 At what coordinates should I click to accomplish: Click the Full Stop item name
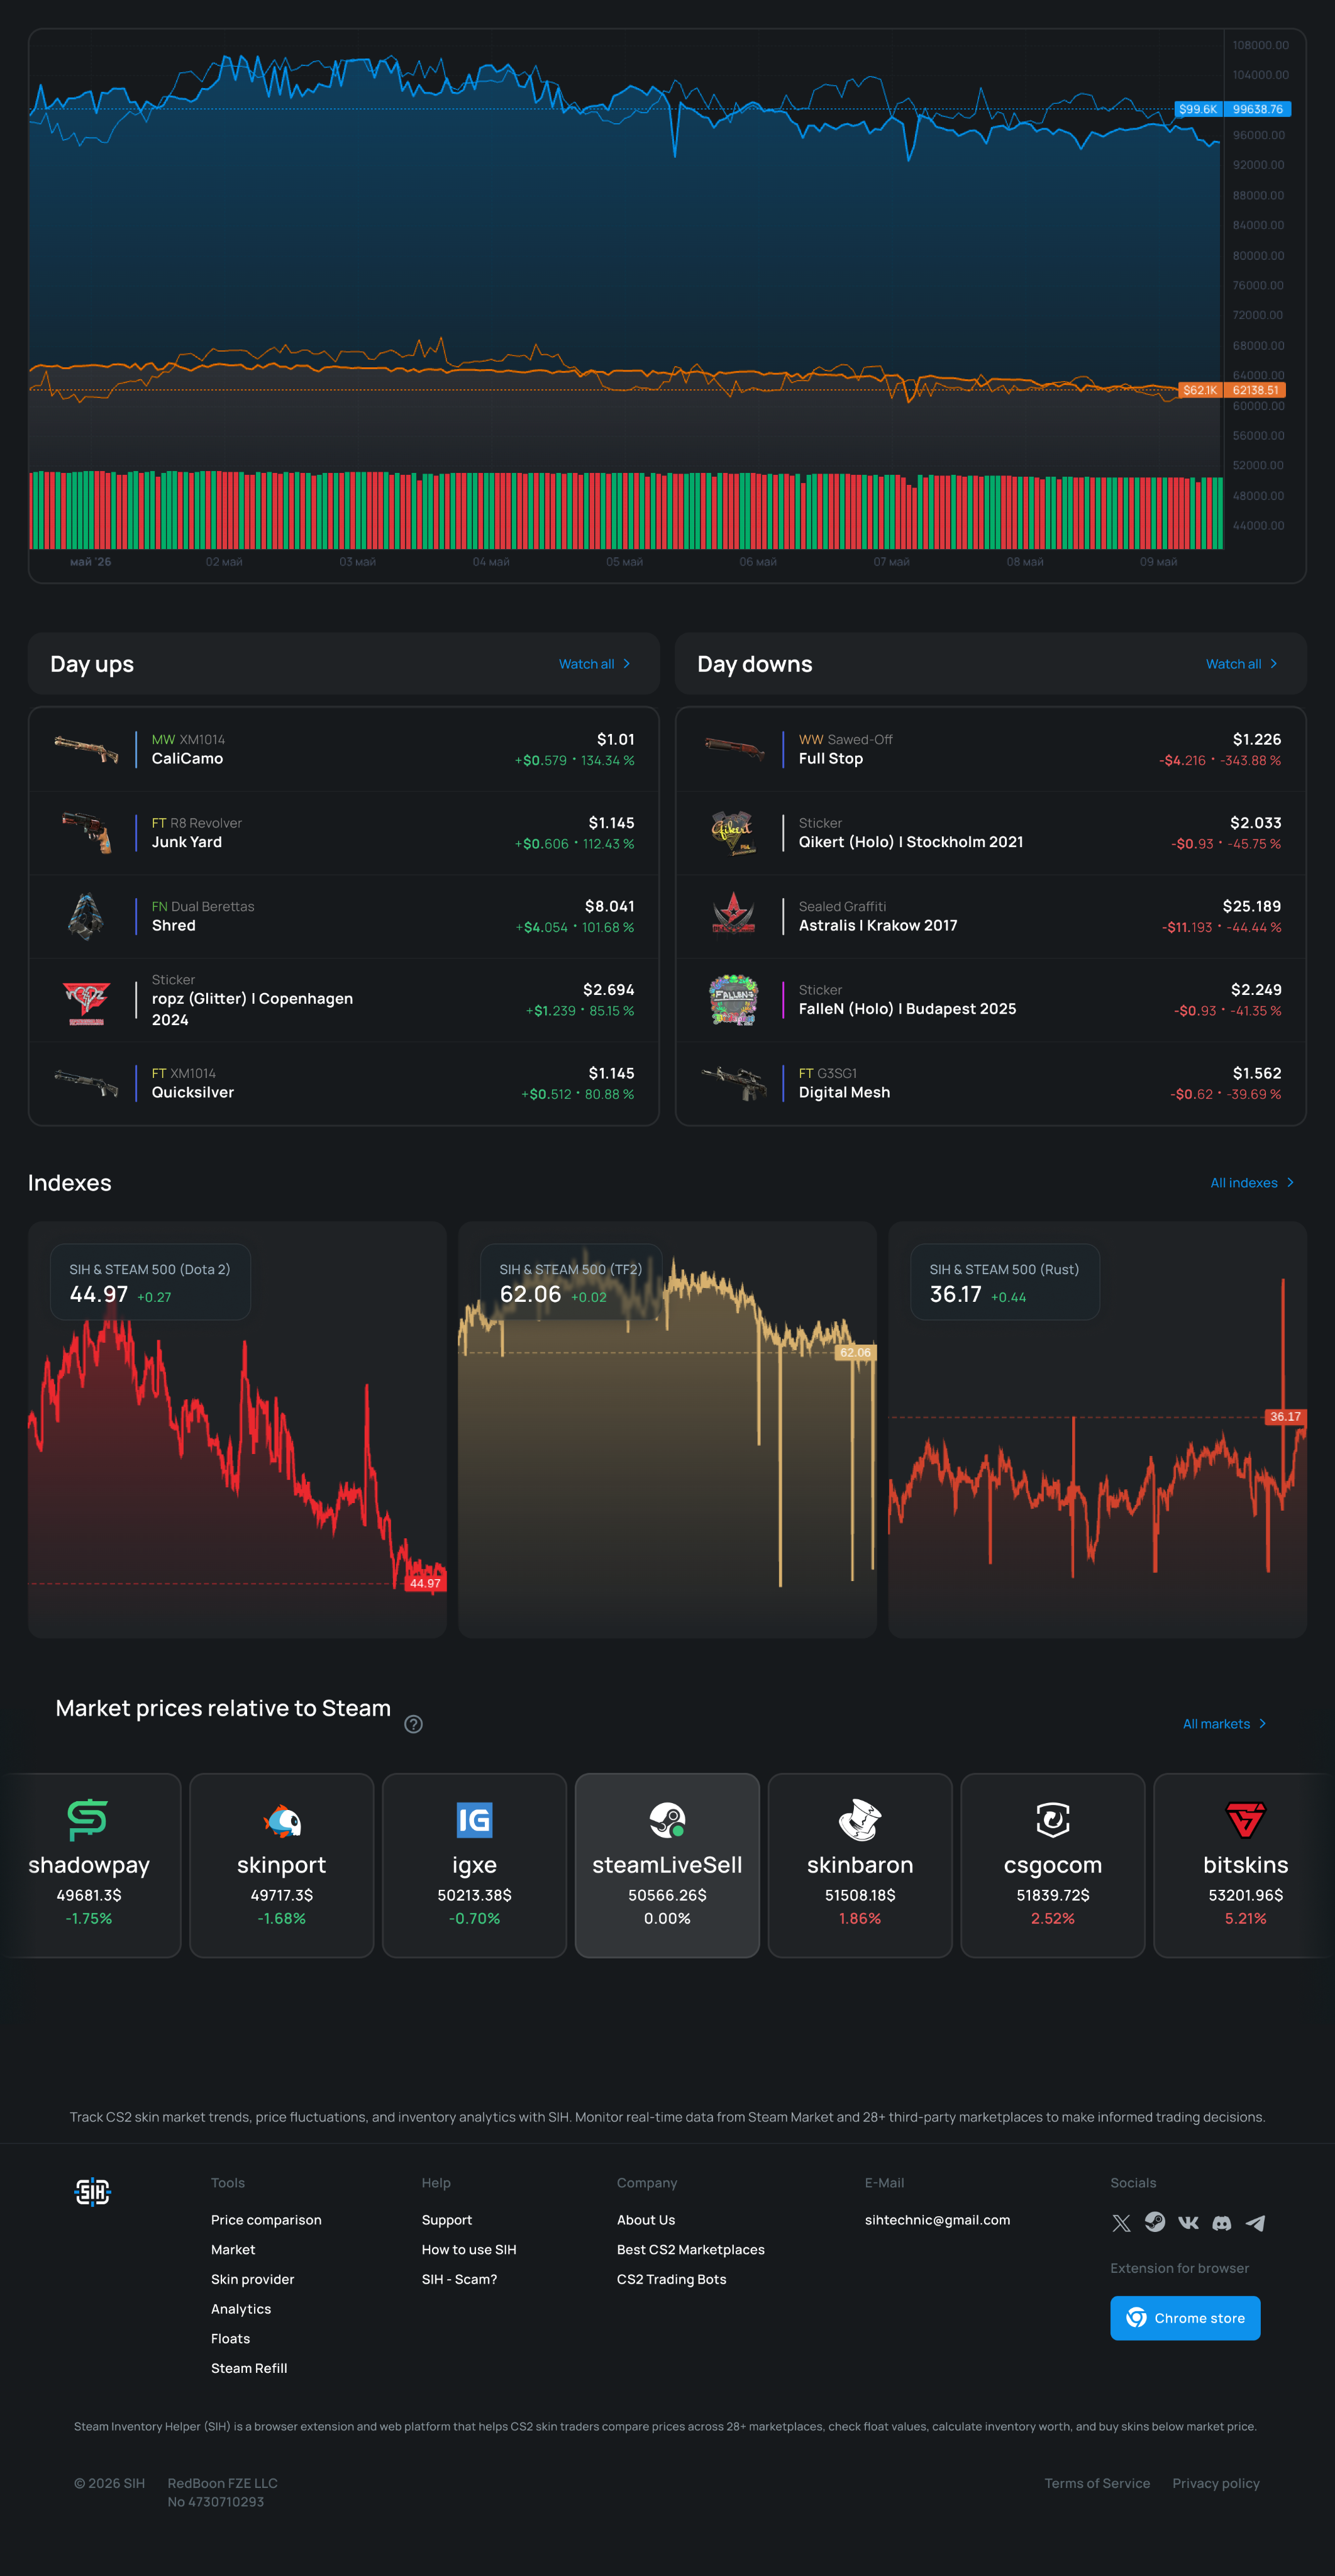[831, 759]
